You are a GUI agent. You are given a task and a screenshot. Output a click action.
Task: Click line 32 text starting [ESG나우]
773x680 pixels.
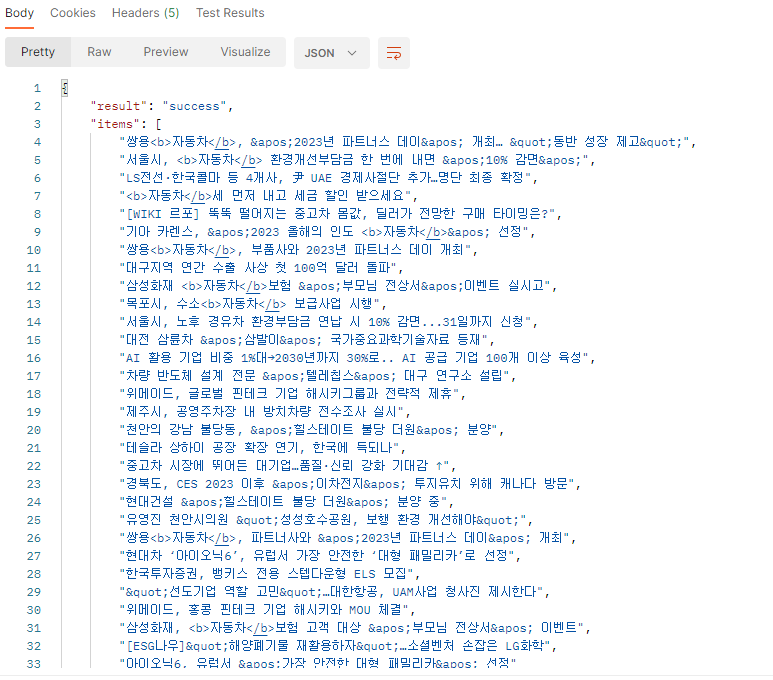coord(335,646)
